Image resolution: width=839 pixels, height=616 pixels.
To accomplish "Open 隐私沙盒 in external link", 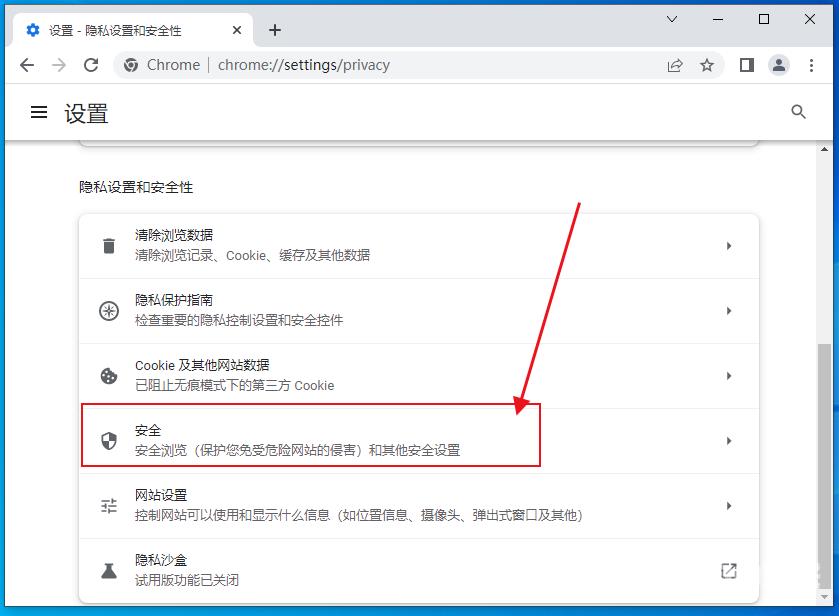I will (x=729, y=570).
